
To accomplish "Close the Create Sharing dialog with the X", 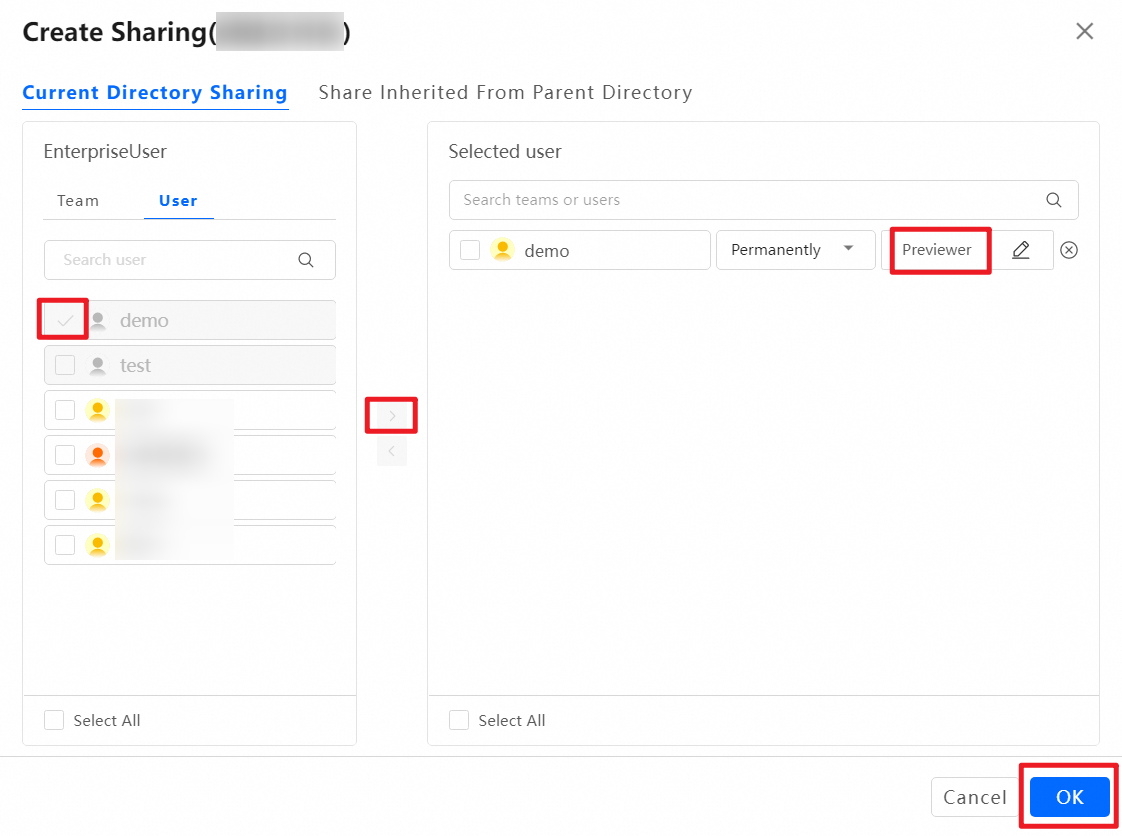I will click(x=1084, y=32).
